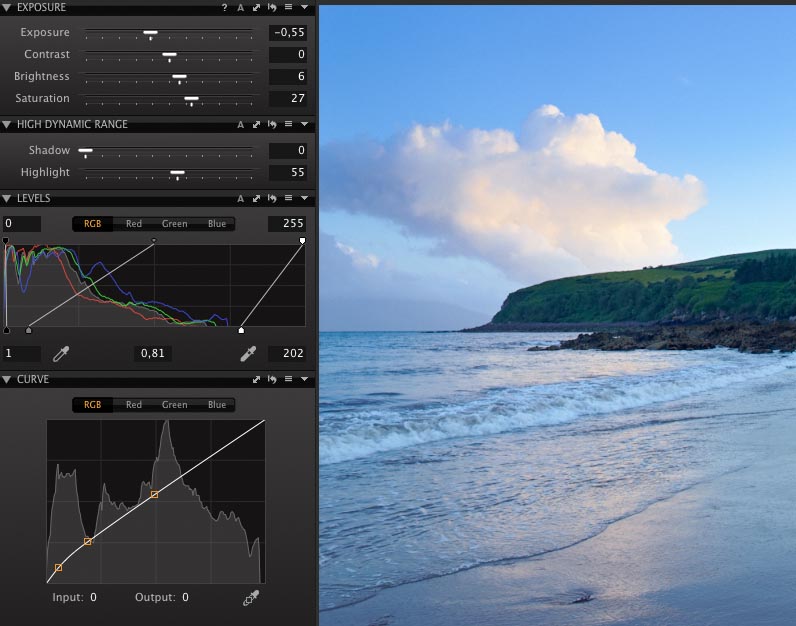Image resolution: width=796 pixels, height=626 pixels.
Task: Click the Levels output black field 0
Action: 21,223
